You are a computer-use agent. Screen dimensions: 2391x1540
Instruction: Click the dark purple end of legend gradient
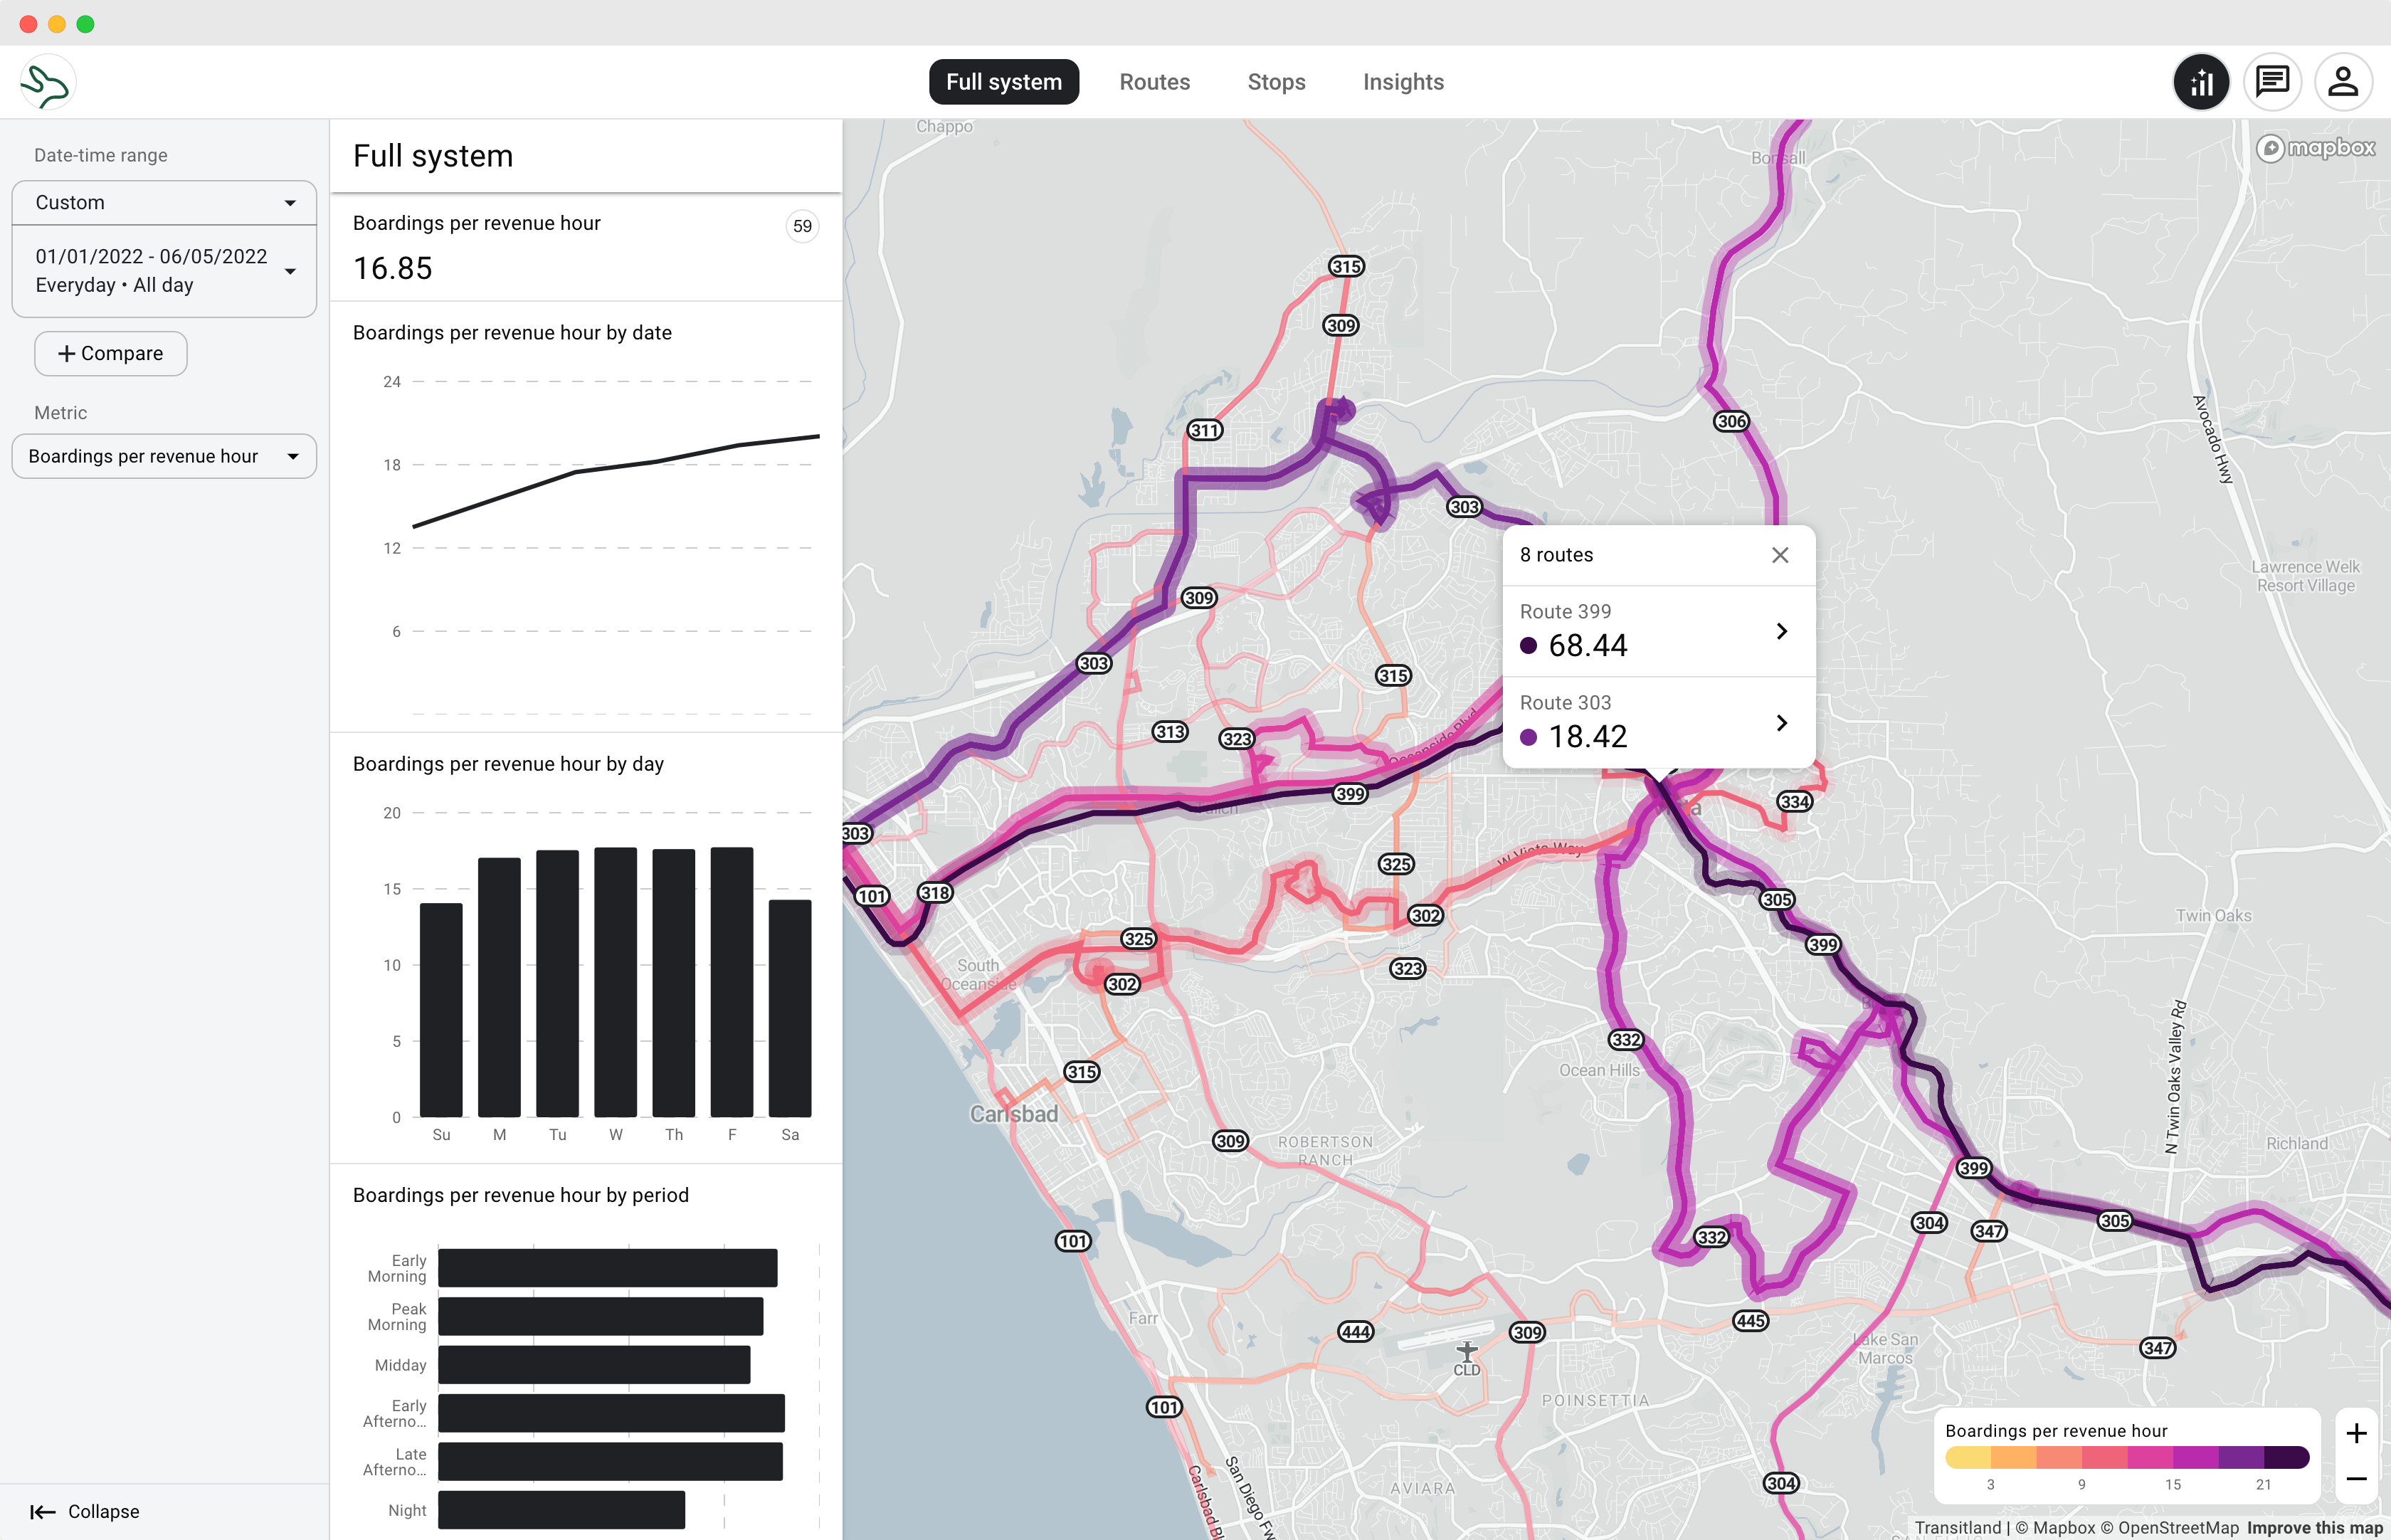tap(2287, 1457)
